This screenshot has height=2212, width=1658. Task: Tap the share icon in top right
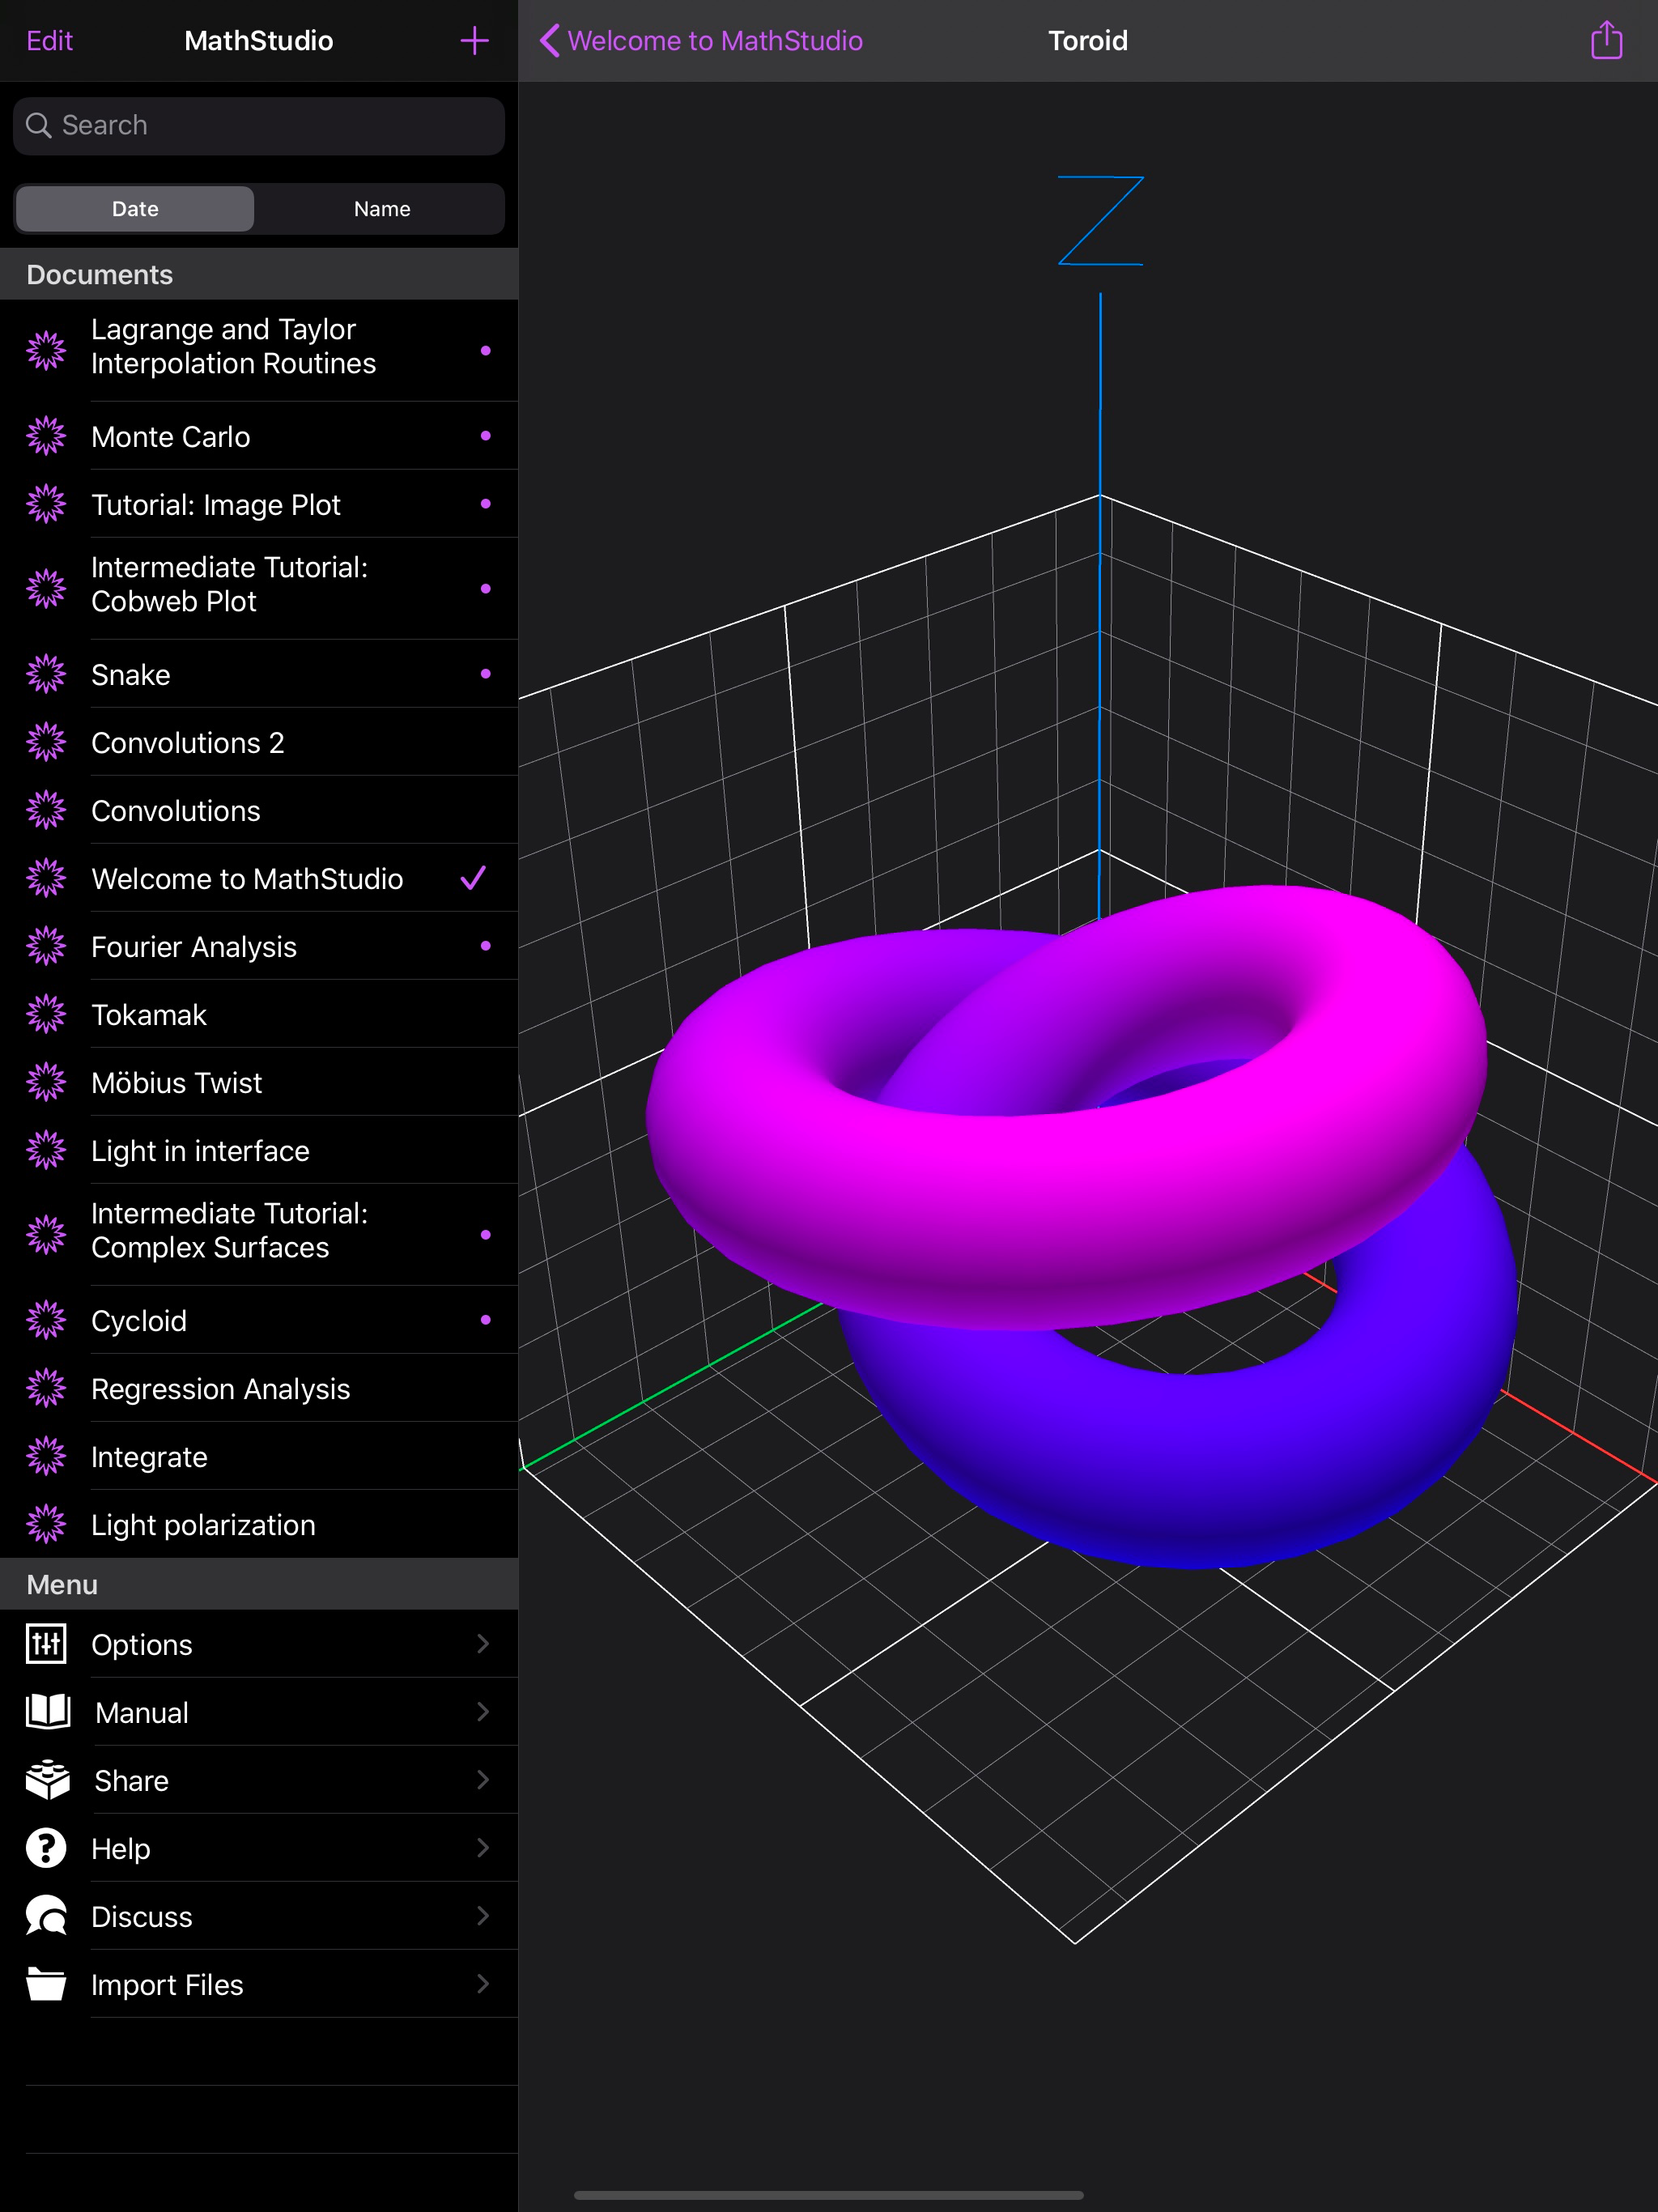1606,41
